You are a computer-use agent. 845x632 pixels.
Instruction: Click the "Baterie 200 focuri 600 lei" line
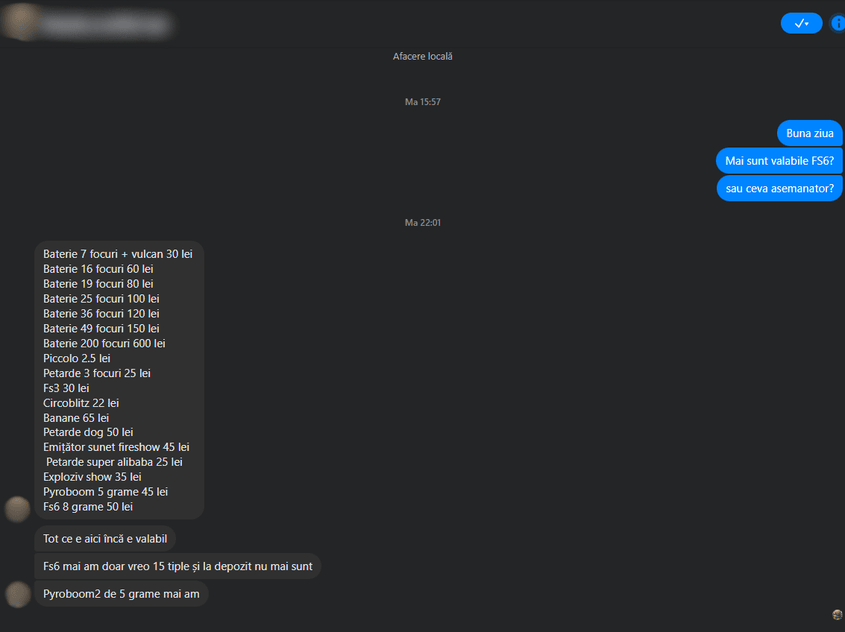104,343
